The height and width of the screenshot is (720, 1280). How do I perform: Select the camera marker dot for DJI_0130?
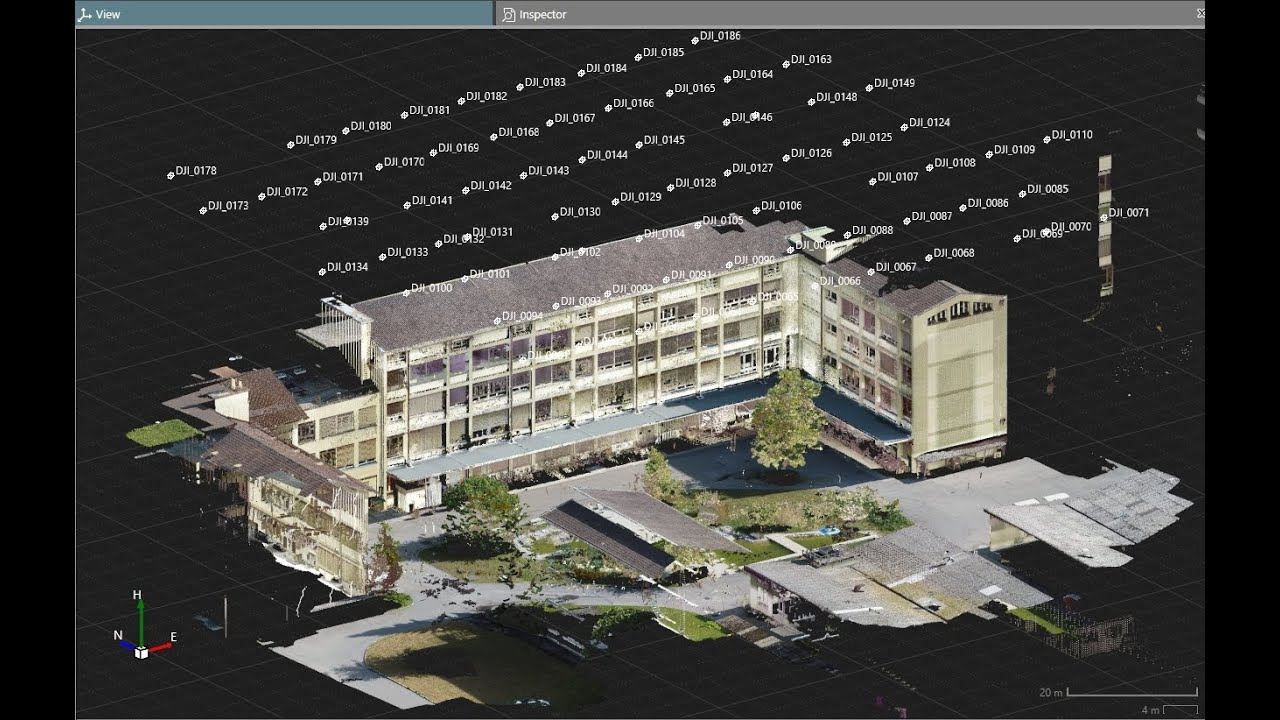click(555, 216)
